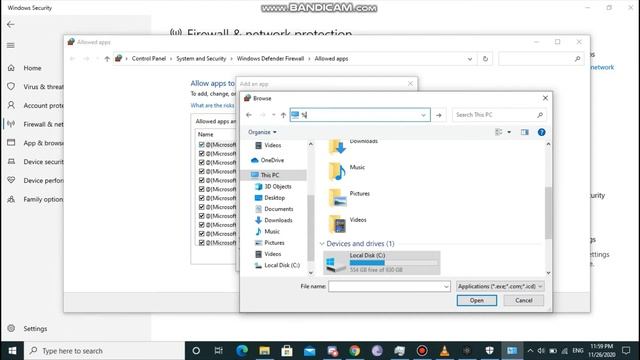Click Control Panel breadcrumb in Allowed apps
The width and height of the screenshot is (640, 360).
click(149, 59)
